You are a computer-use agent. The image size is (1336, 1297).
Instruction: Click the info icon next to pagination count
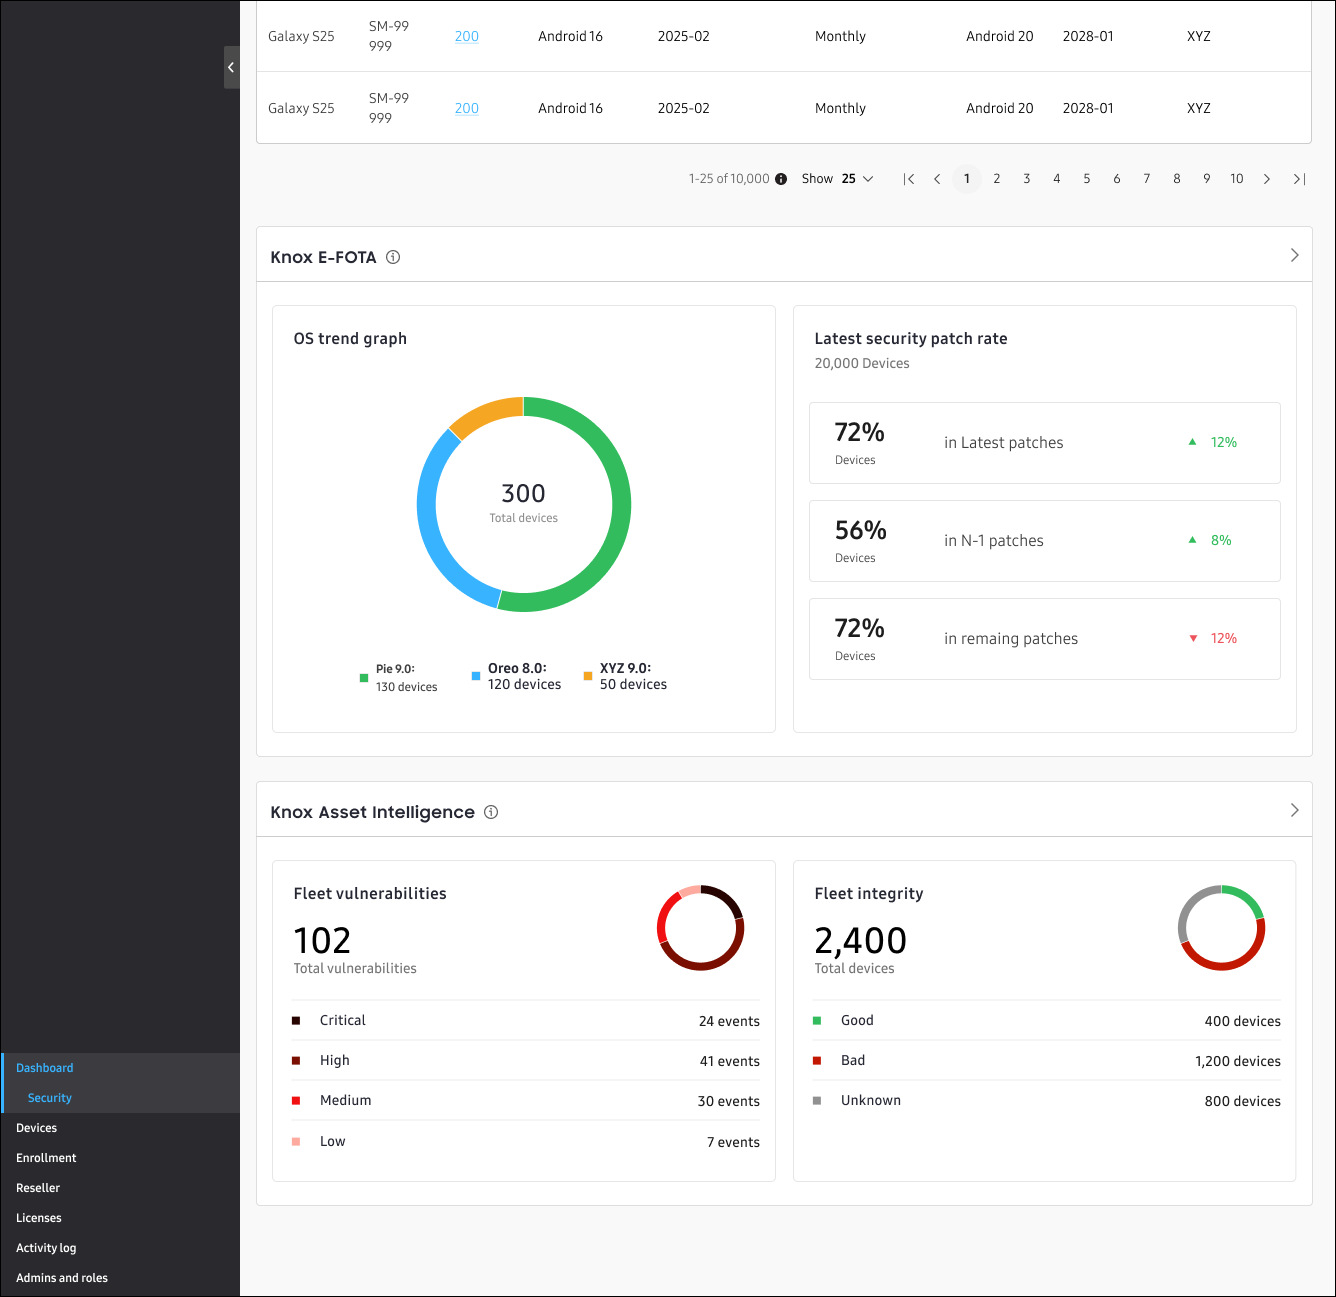tap(780, 178)
